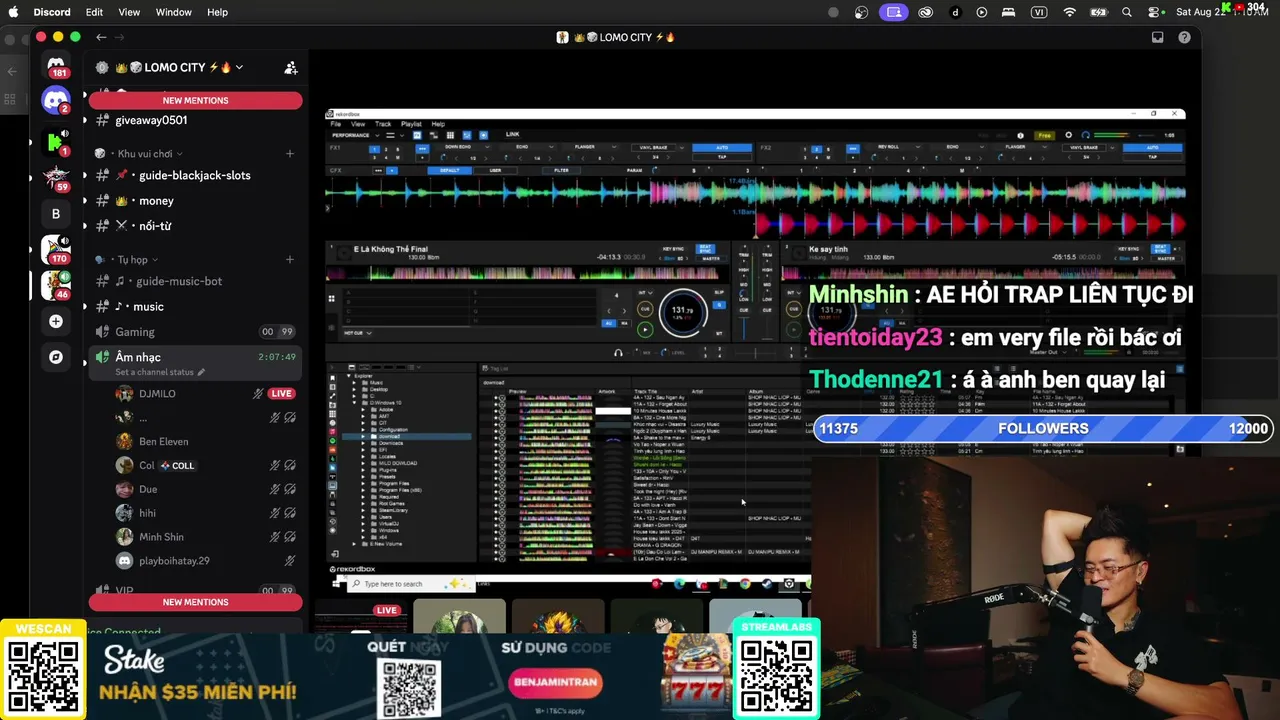
Task: Open the server icon with 181 badge
Action: point(56,65)
